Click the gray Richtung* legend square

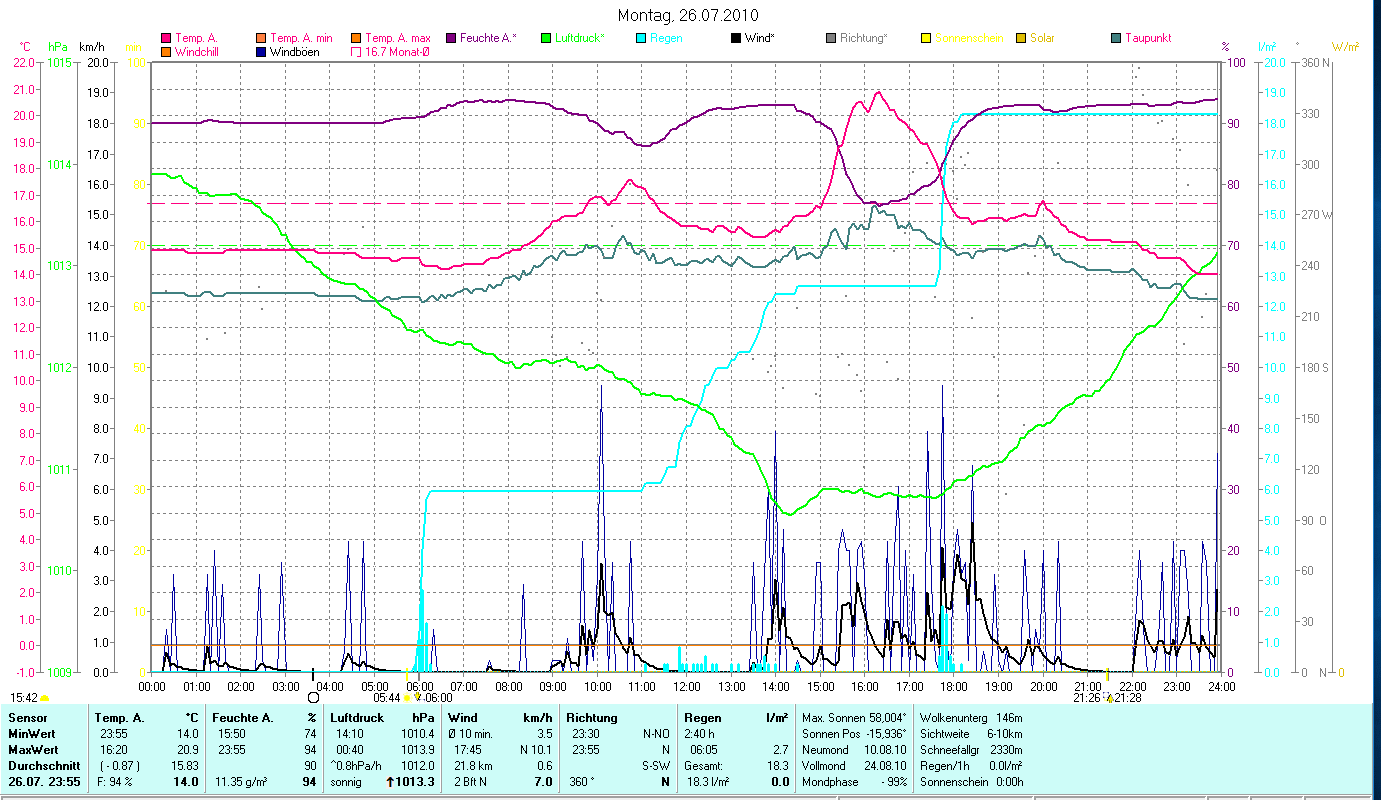click(830, 38)
